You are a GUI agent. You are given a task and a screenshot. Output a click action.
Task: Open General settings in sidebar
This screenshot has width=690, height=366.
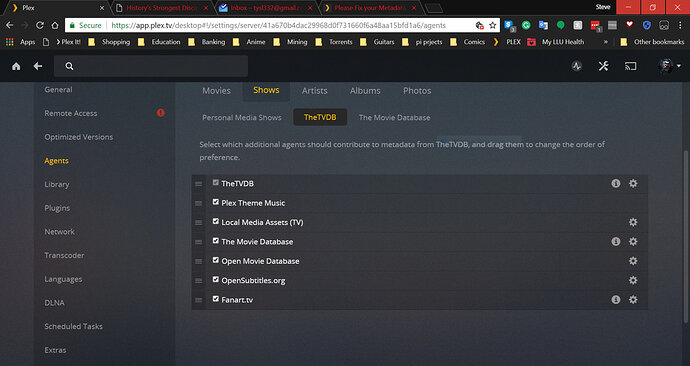pyautogui.click(x=59, y=90)
